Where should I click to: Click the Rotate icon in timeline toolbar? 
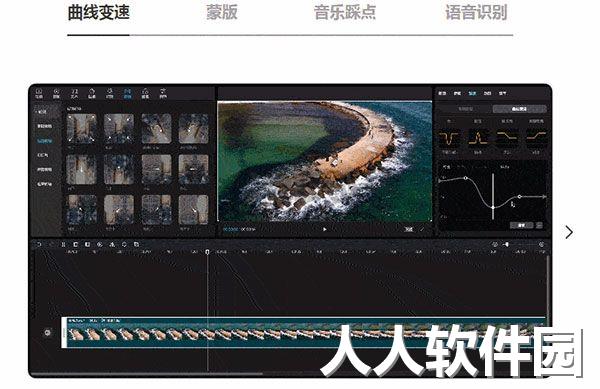pos(124,244)
